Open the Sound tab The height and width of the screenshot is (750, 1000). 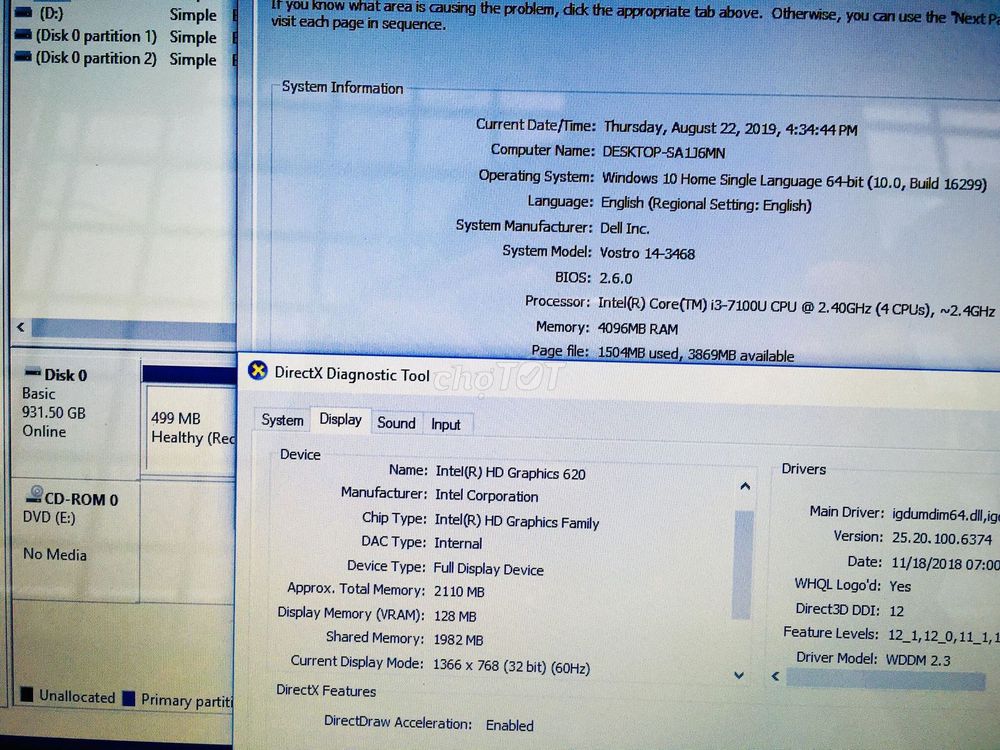click(x=396, y=423)
